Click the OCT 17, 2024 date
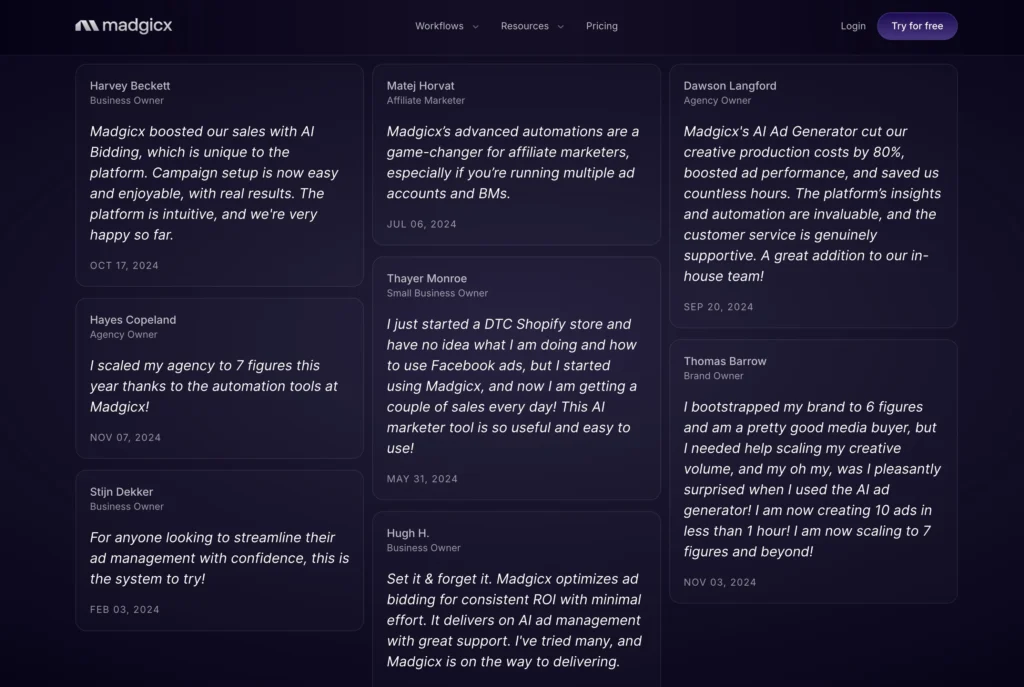The width and height of the screenshot is (1024, 687). click(124, 266)
